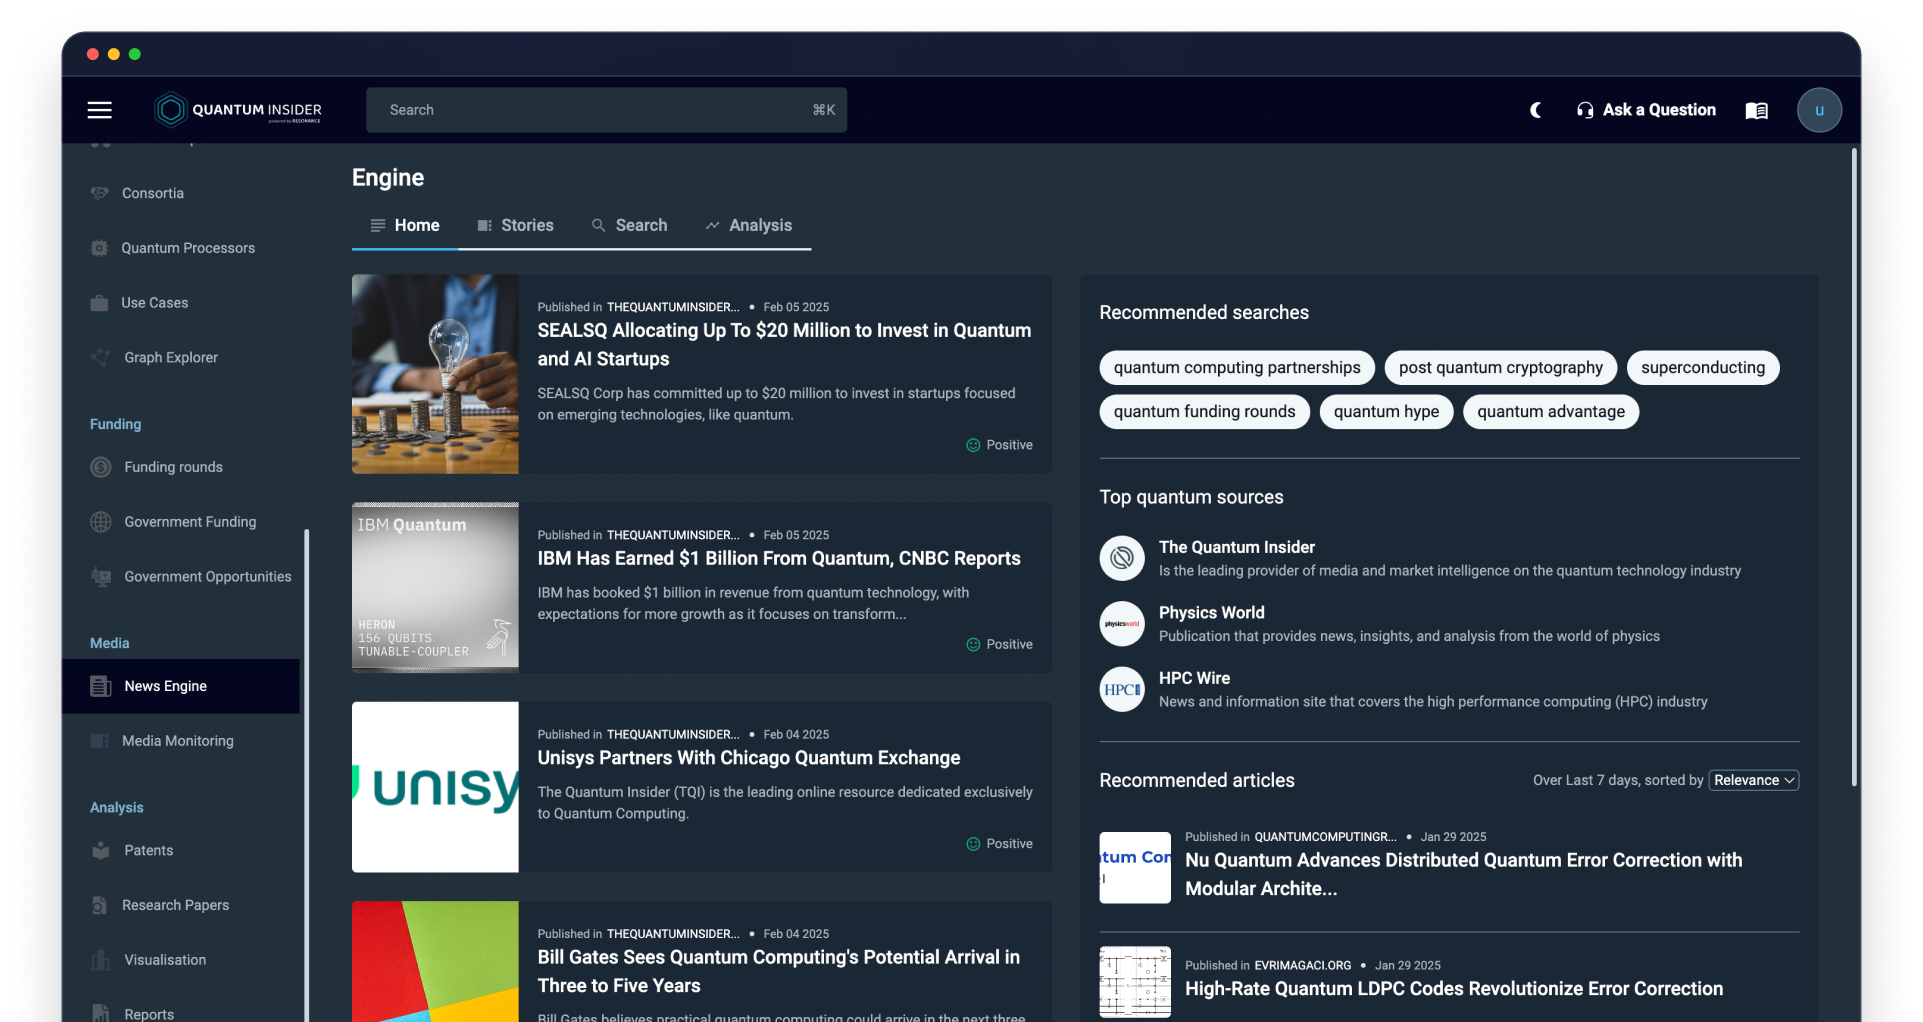Switch to the Stories tab
1923x1022 pixels.
click(515, 226)
